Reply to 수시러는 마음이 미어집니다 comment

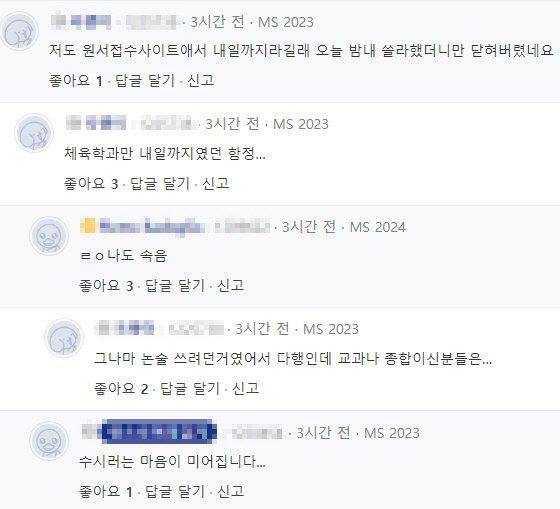[x=175, y=491]
